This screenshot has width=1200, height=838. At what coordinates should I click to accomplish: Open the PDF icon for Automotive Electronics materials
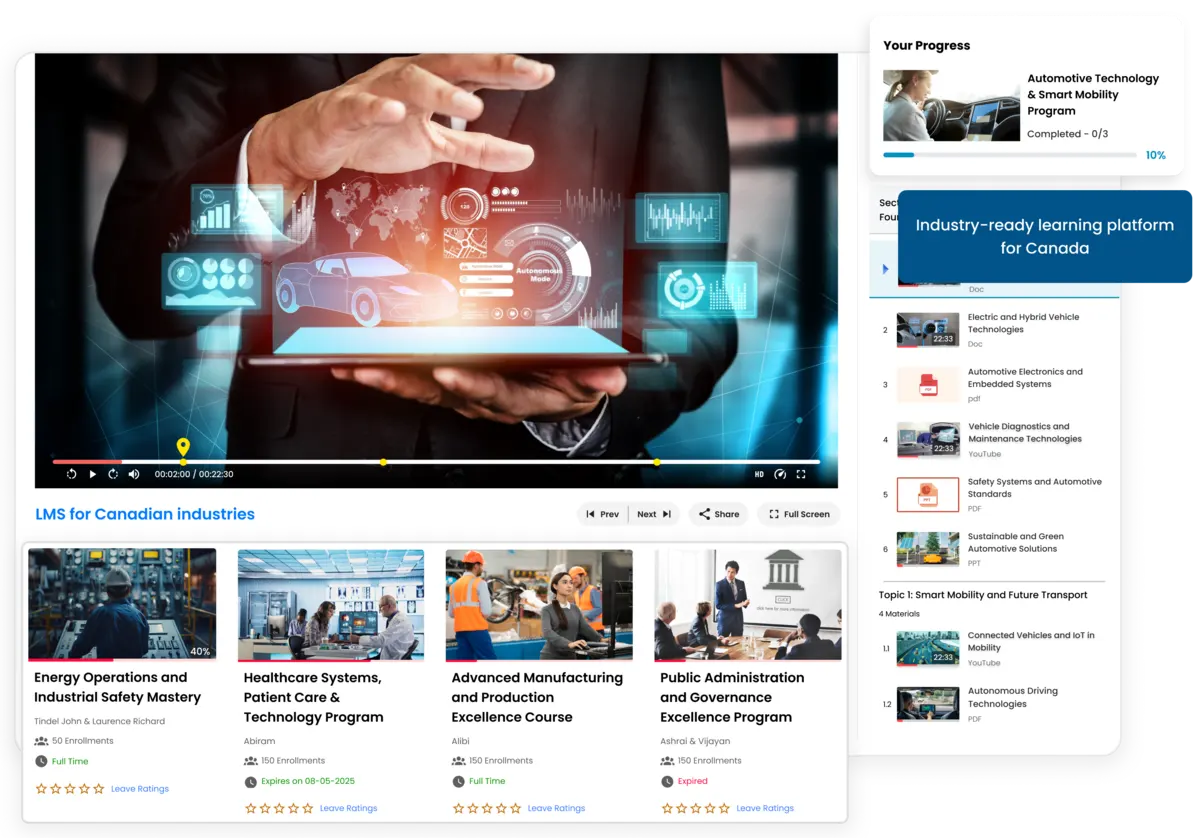[927, 384]
